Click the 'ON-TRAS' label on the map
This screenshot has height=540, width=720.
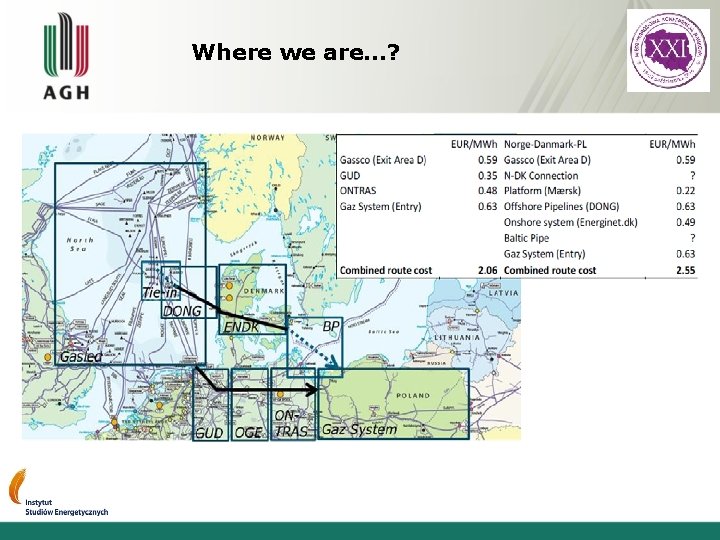[x=292, y=424]
